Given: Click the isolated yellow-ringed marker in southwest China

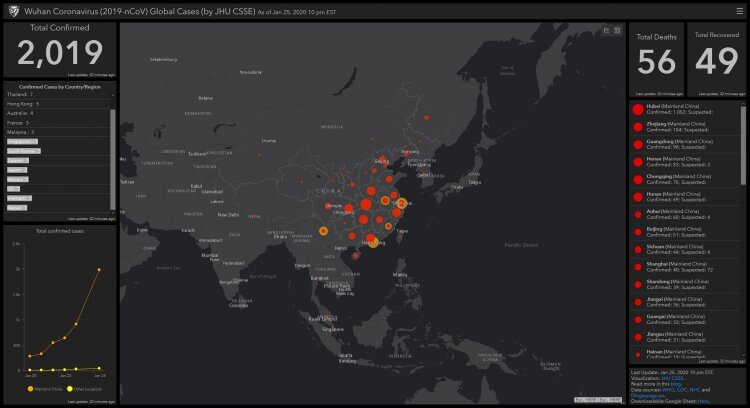Looking at the screenshot, I should [323, 231].
